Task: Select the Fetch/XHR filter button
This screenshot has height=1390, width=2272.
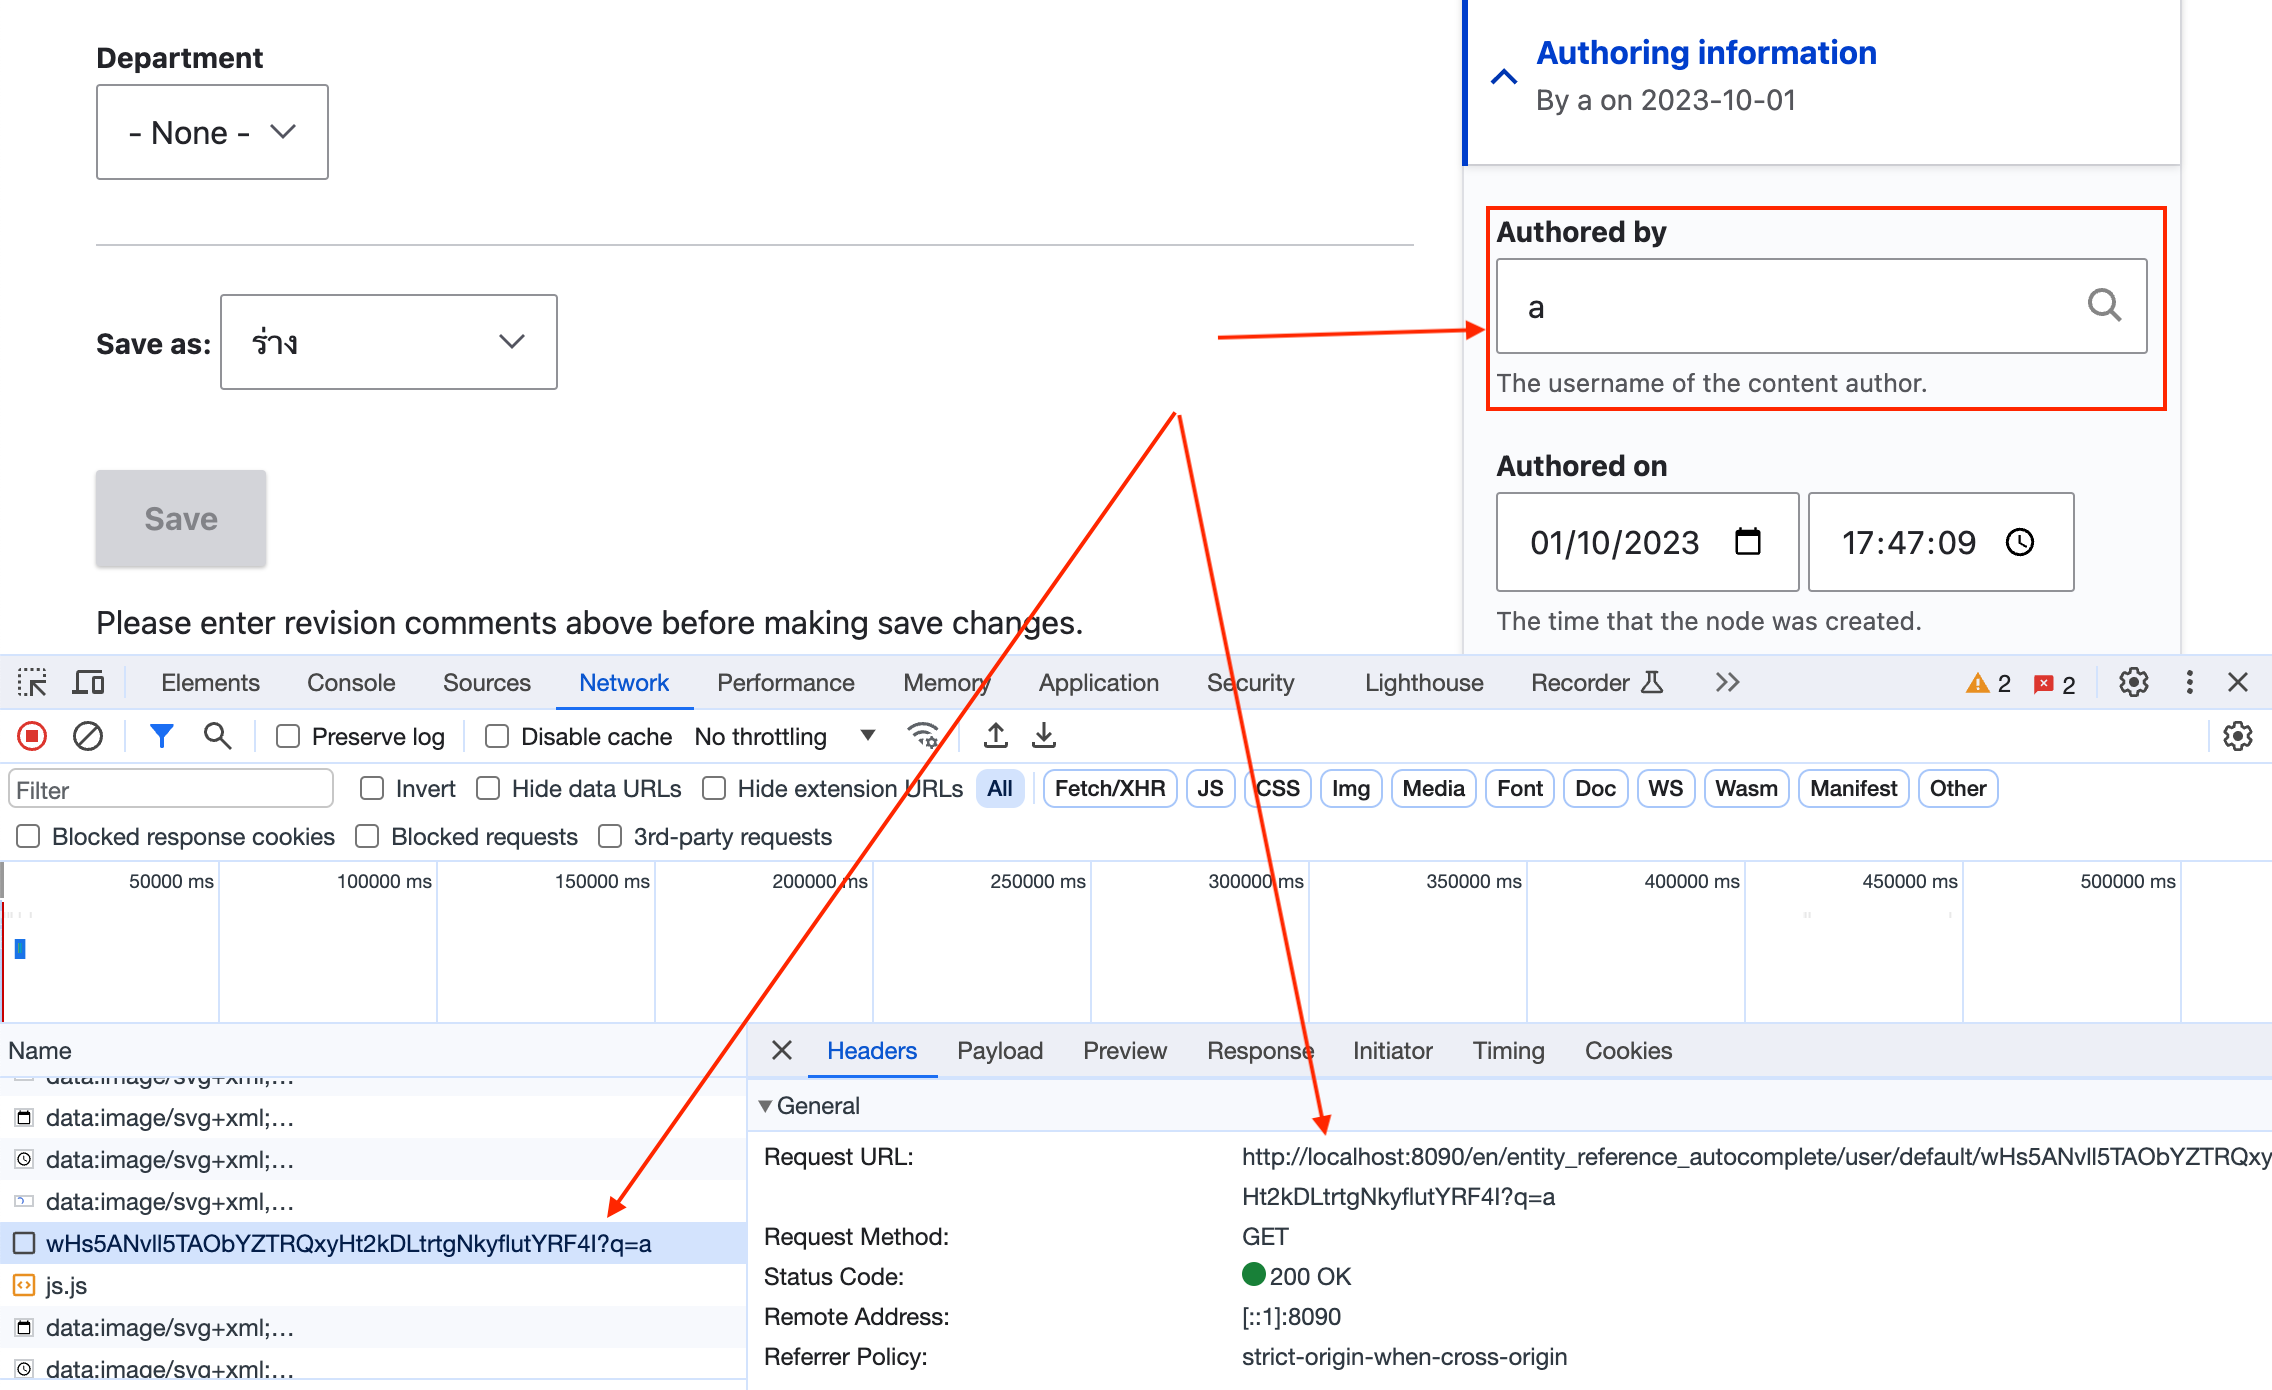Action: pyautogui.click(x=1109, y=789)
